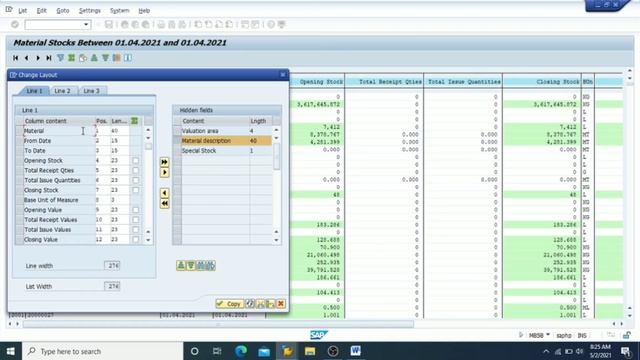Tick total checkbox for Total Receipt Values
640x360 pixels.
(135, 220)
